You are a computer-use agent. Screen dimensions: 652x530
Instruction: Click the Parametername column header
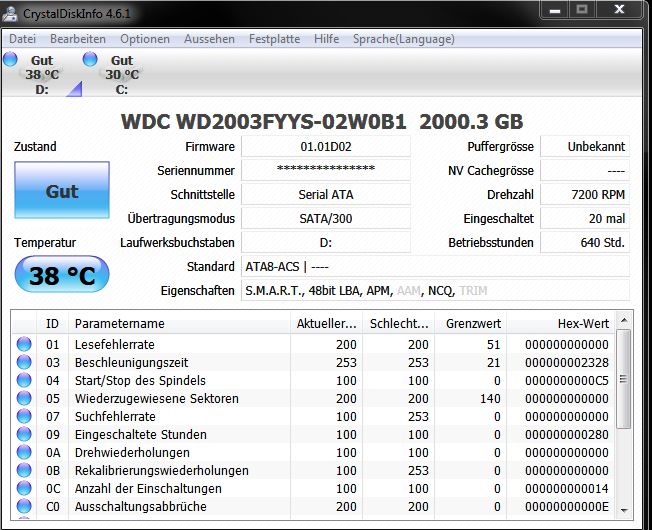point(179,323)
